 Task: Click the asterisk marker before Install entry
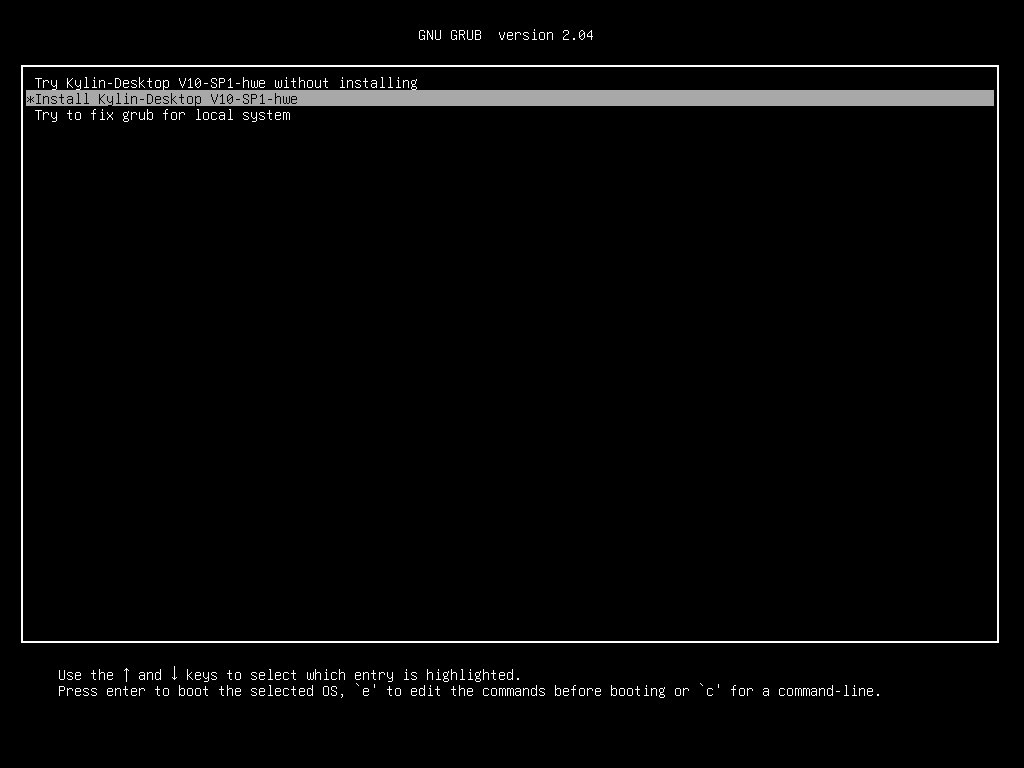30,100
